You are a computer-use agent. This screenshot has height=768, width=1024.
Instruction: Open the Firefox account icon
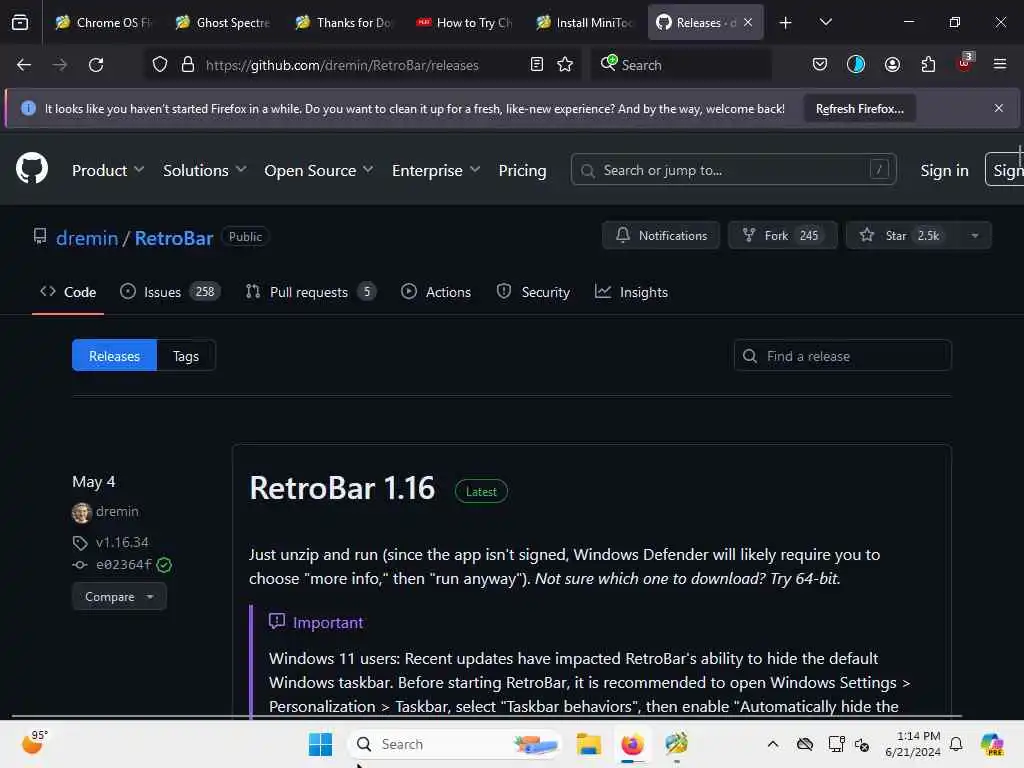[892, 64]
